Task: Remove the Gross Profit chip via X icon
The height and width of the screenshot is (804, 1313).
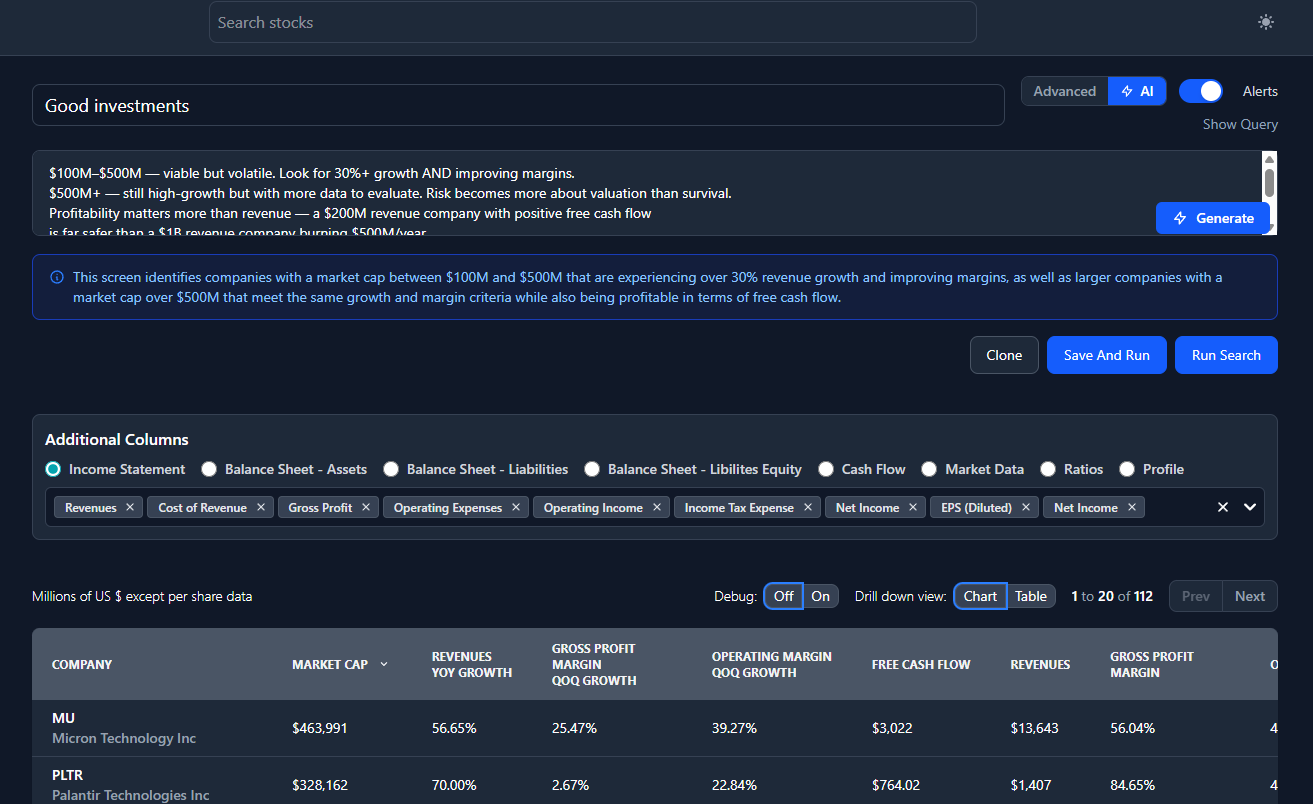Action: [x=366, y=507]
